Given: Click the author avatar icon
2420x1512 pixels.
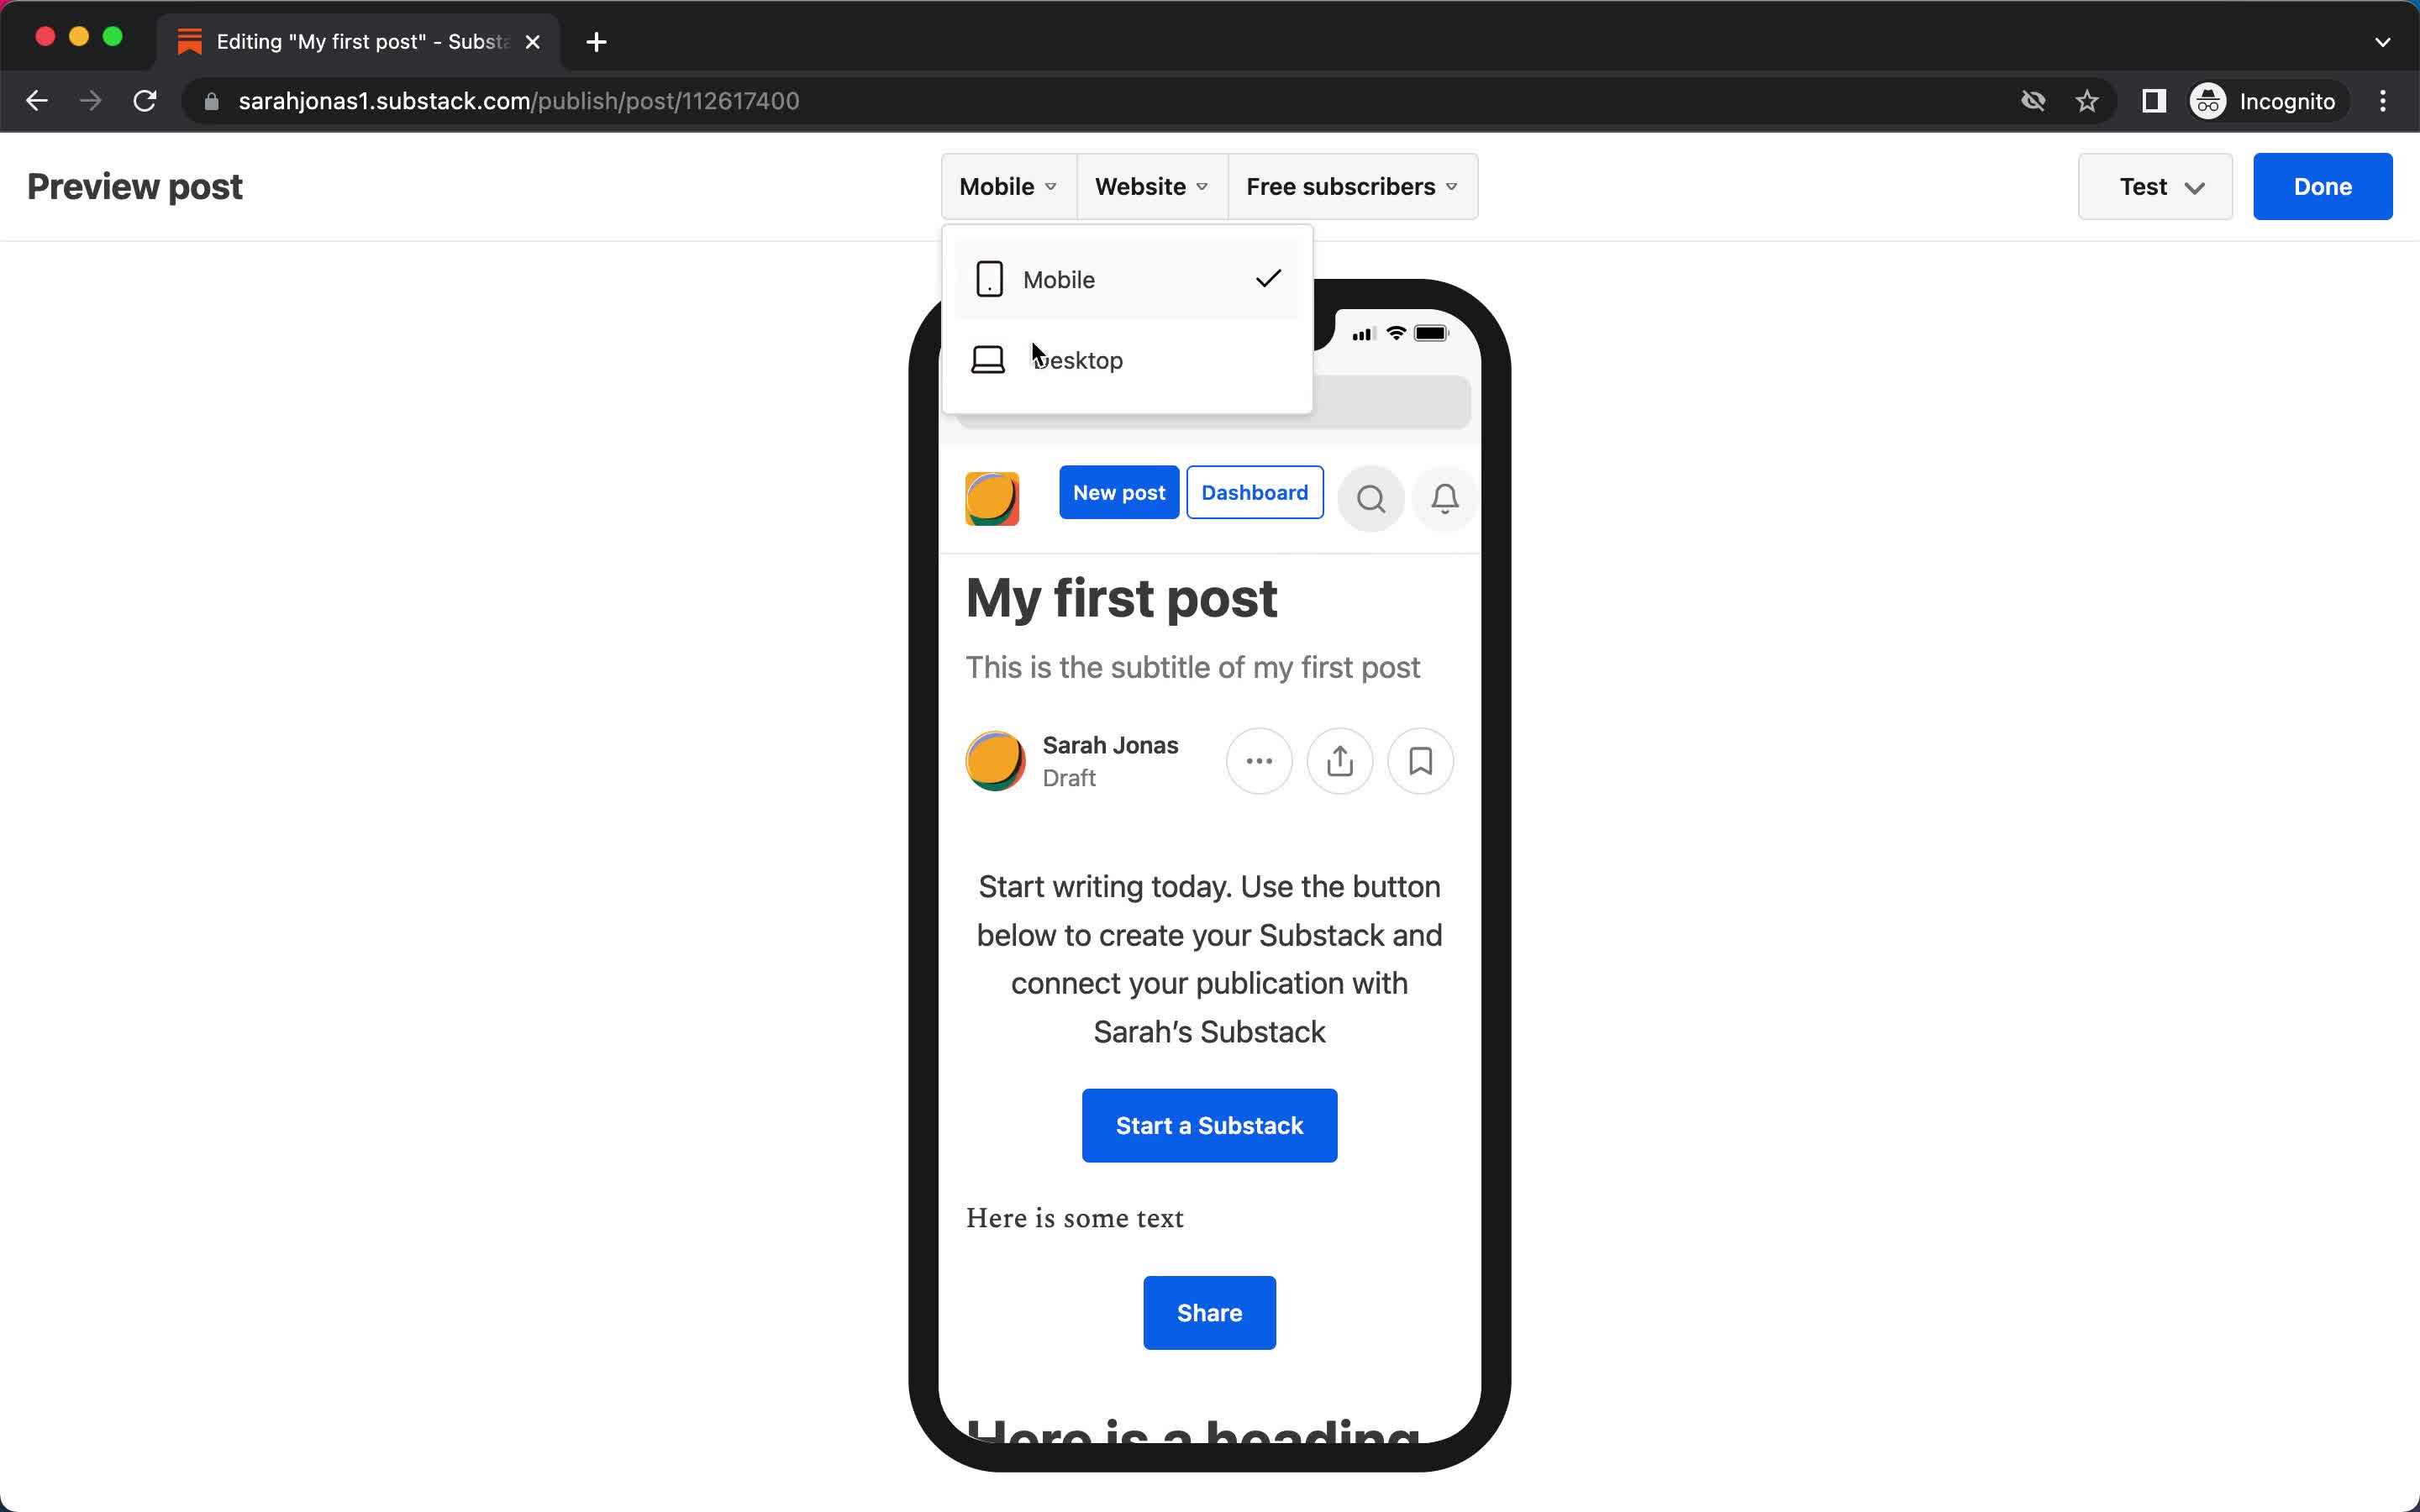Looking at the screenshot, I should click(993, 761).
